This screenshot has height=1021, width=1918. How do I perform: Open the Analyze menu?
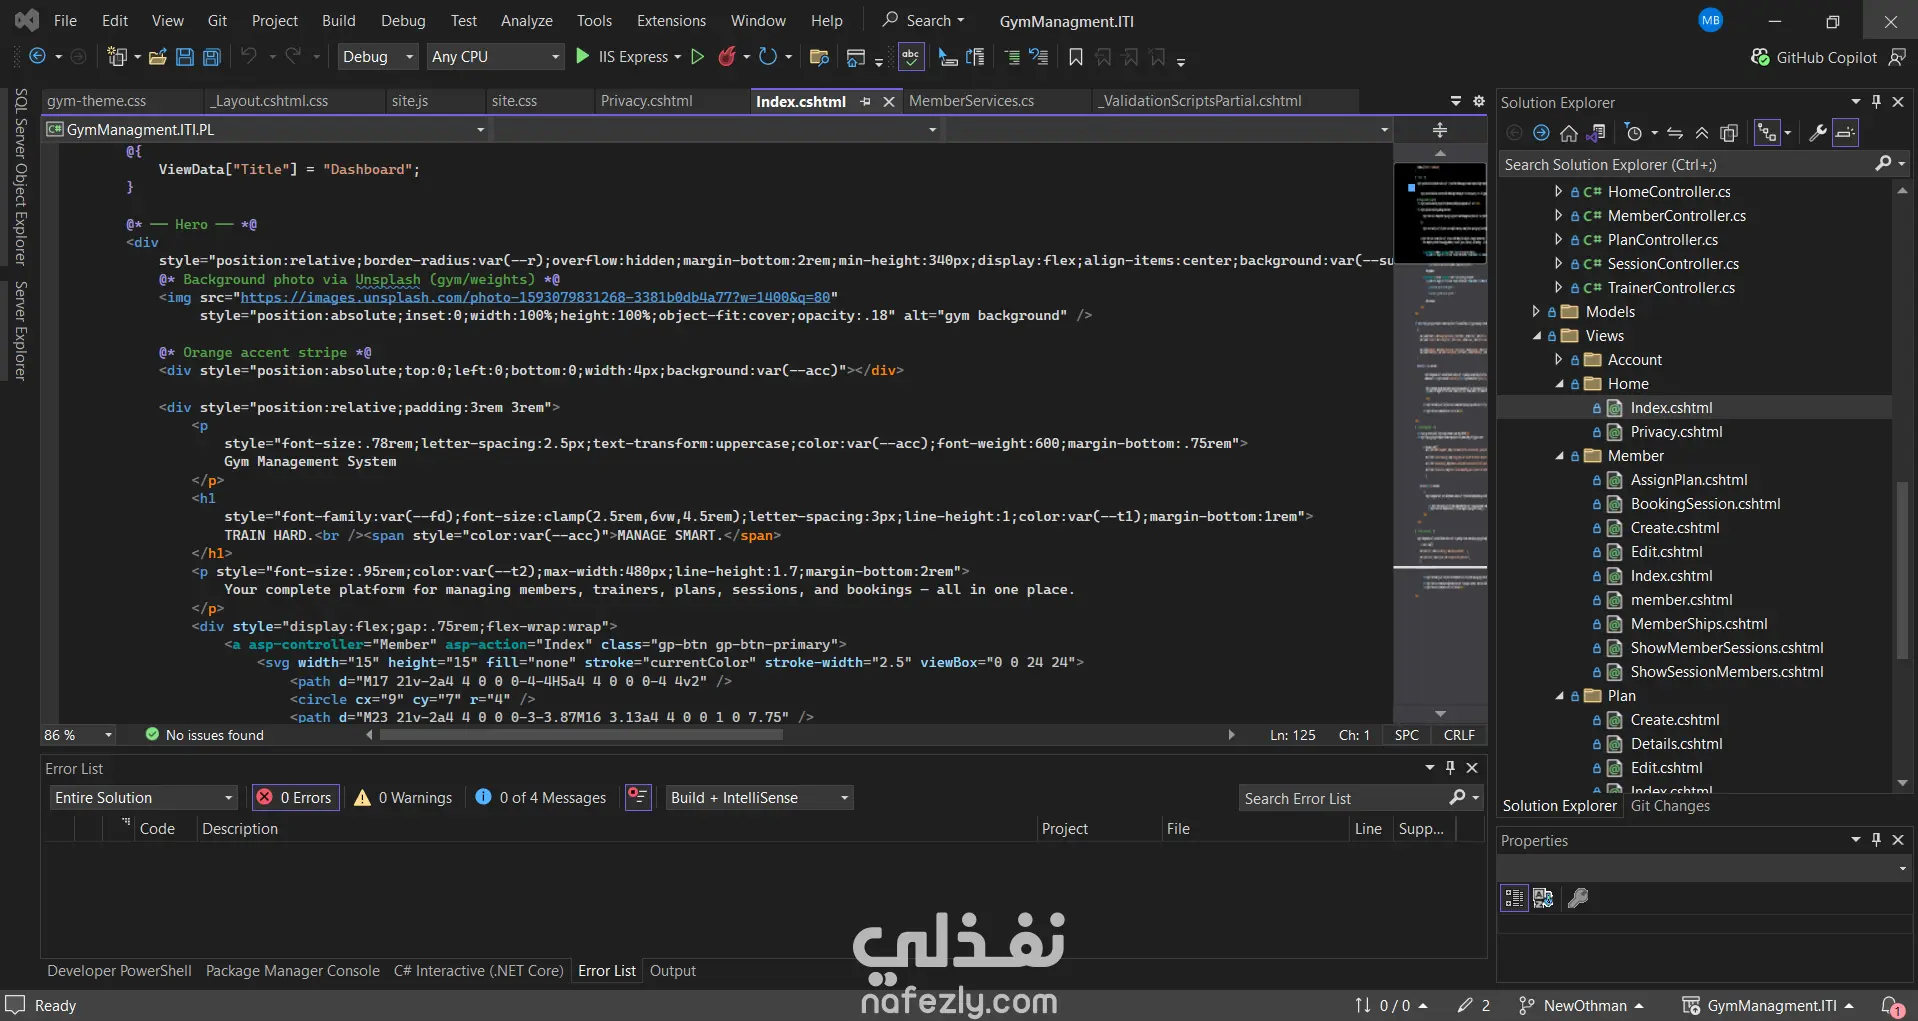click(527, 21)
